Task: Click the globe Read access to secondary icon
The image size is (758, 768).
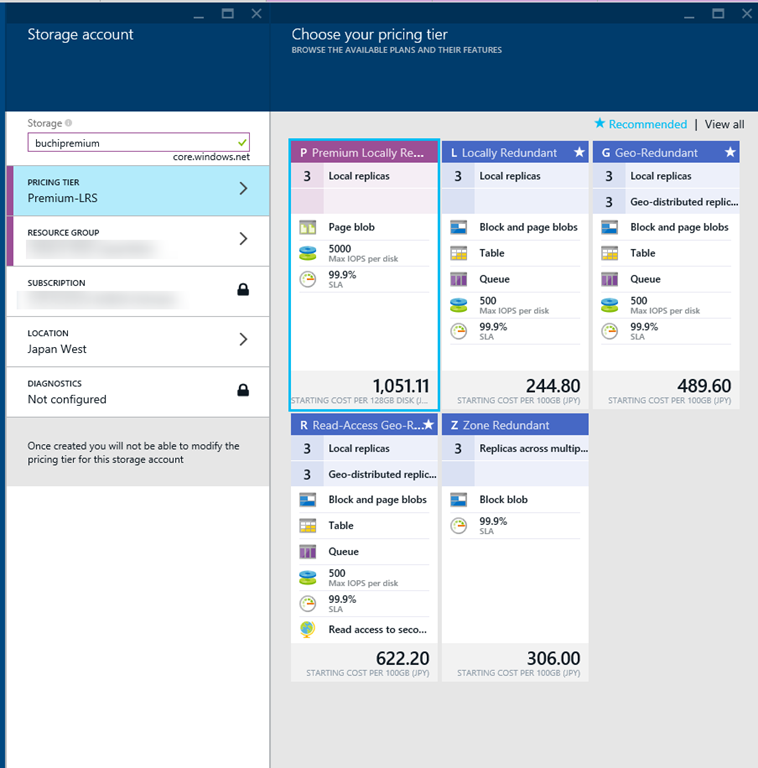Action: (308, 629)
